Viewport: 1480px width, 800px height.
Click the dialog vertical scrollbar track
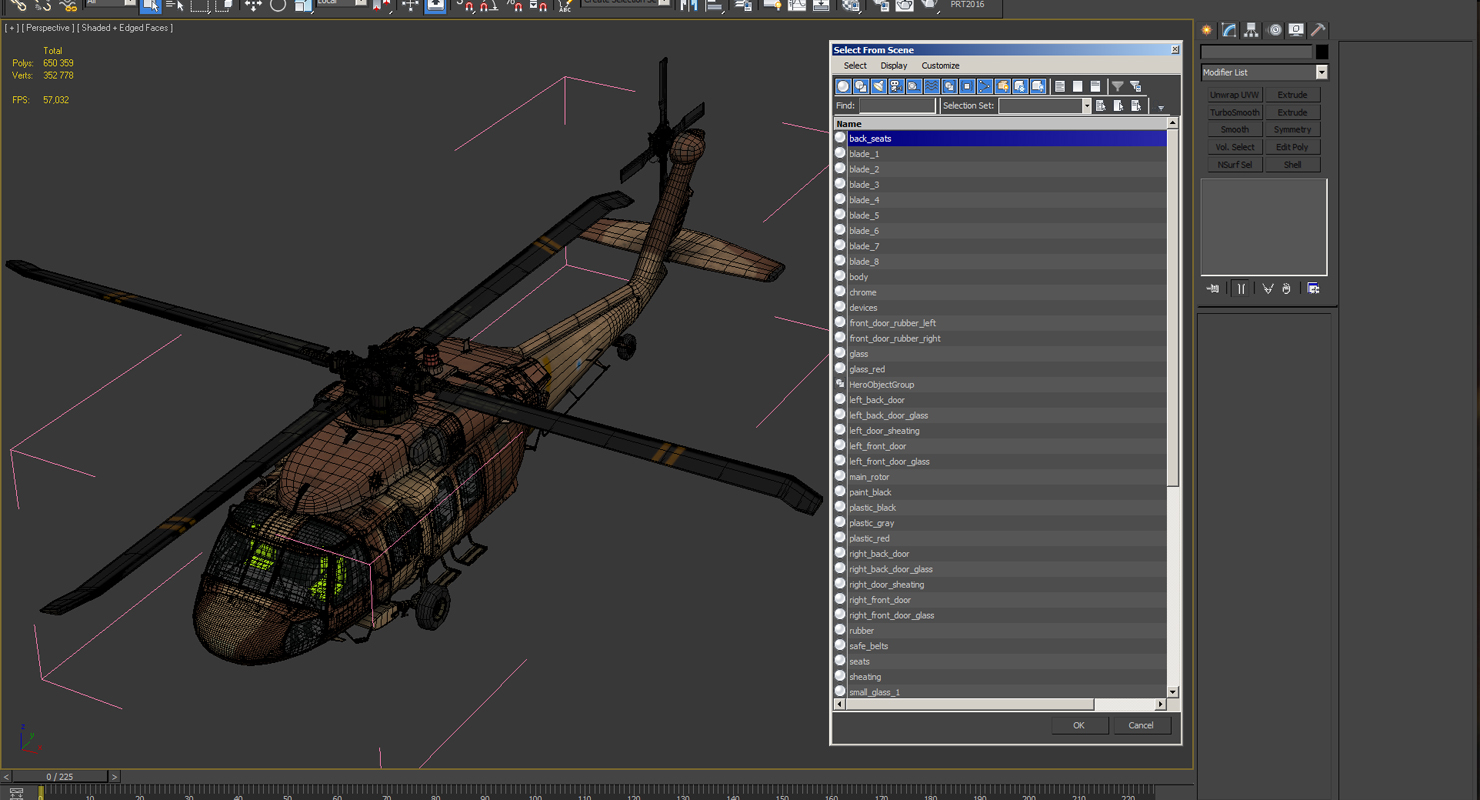click(1173, 585)
